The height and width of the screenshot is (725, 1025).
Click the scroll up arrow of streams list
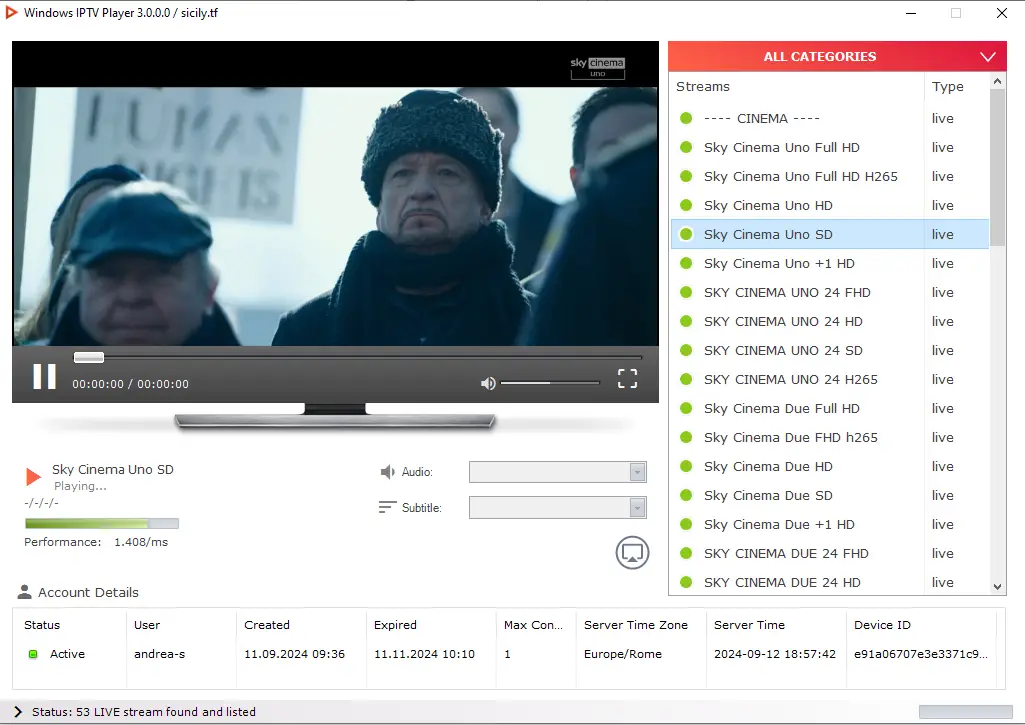[x=997, y=81]
